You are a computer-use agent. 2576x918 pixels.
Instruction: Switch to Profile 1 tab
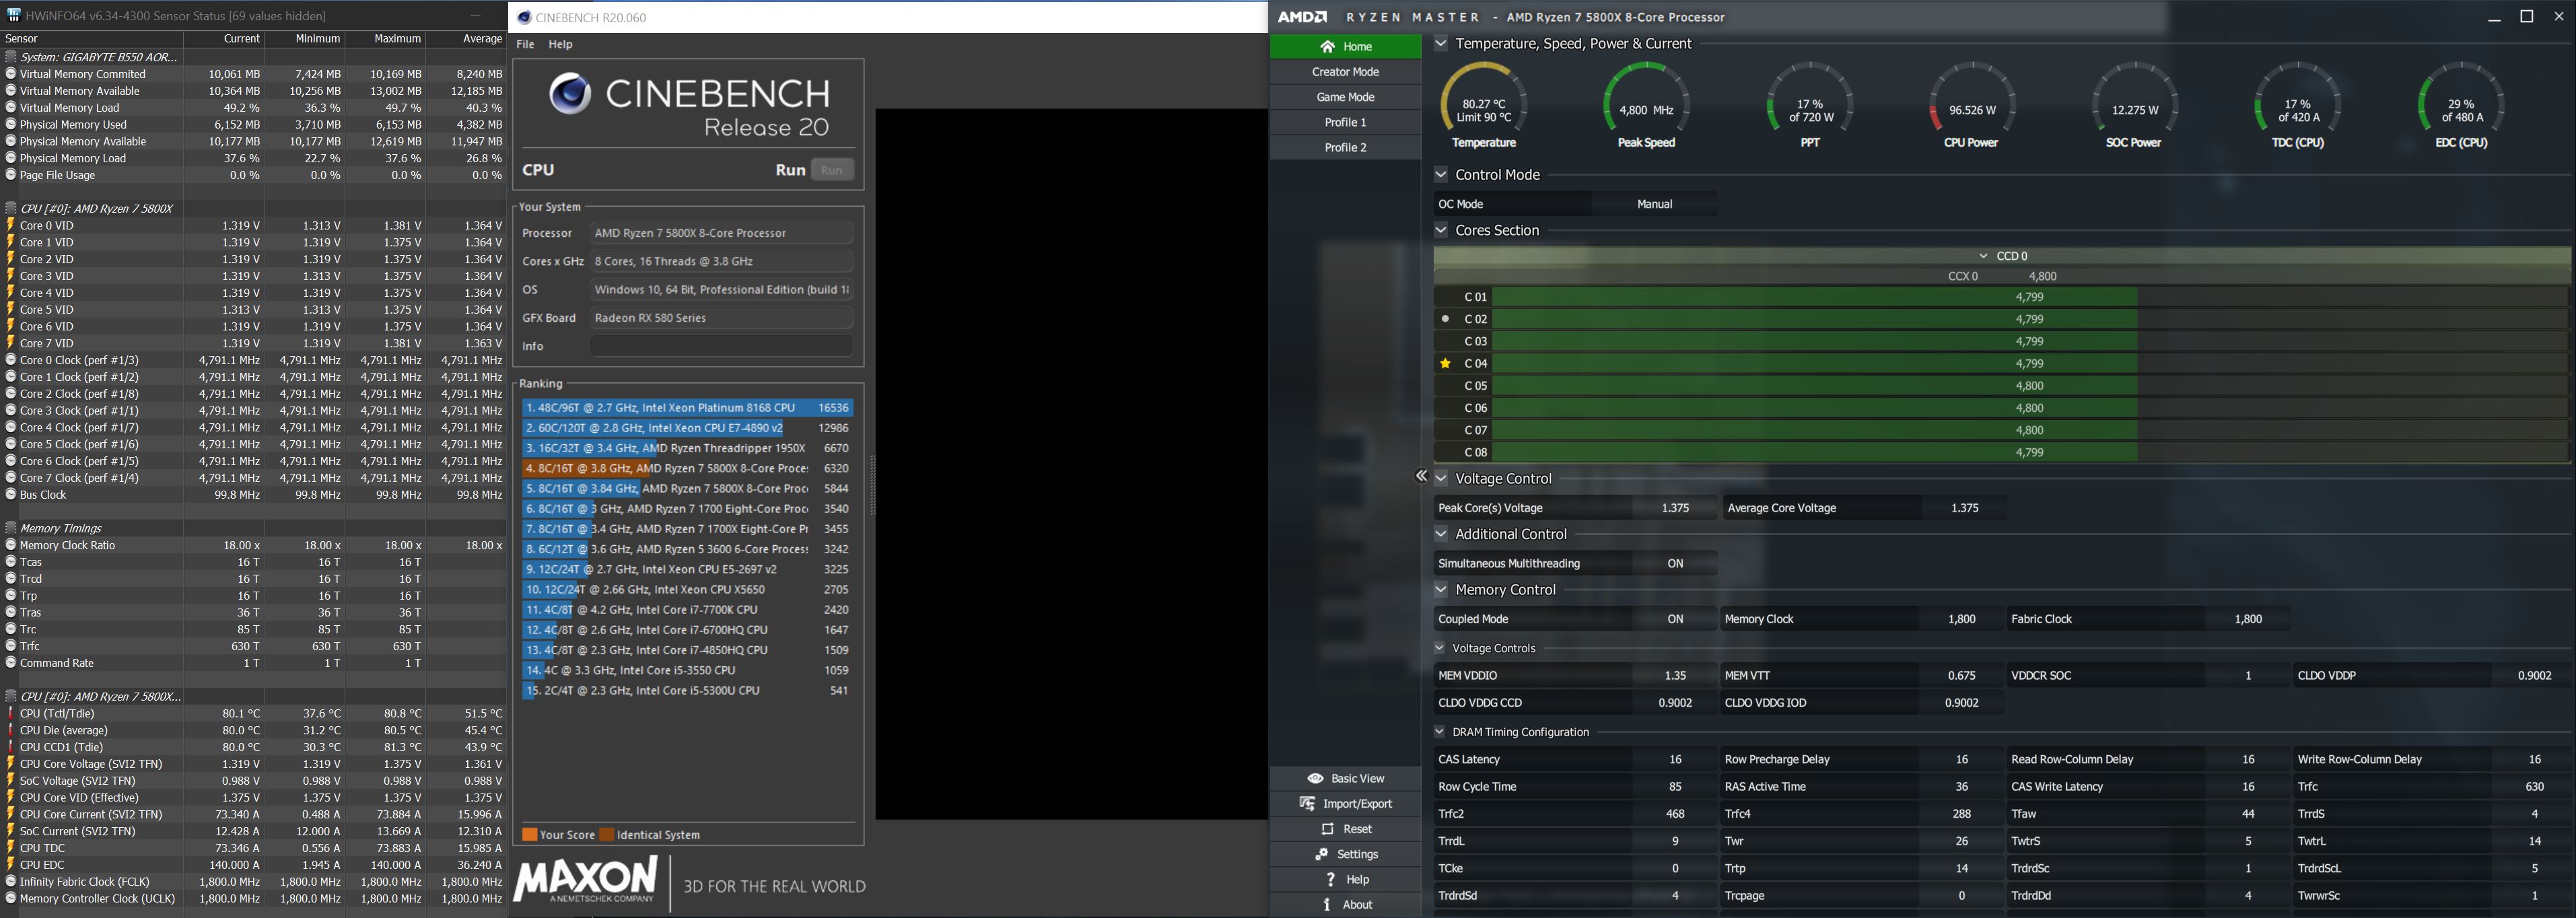(x=1345, y=122)
